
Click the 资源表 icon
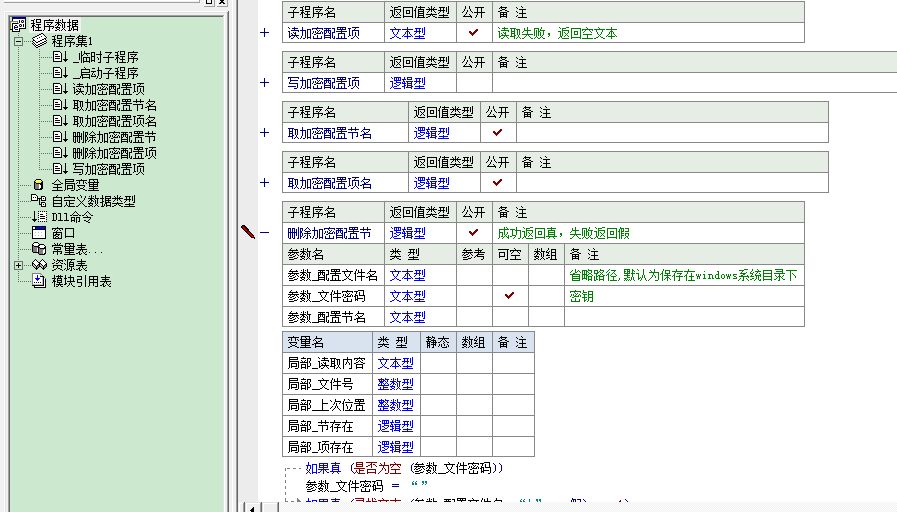click(x=39, y=264)
